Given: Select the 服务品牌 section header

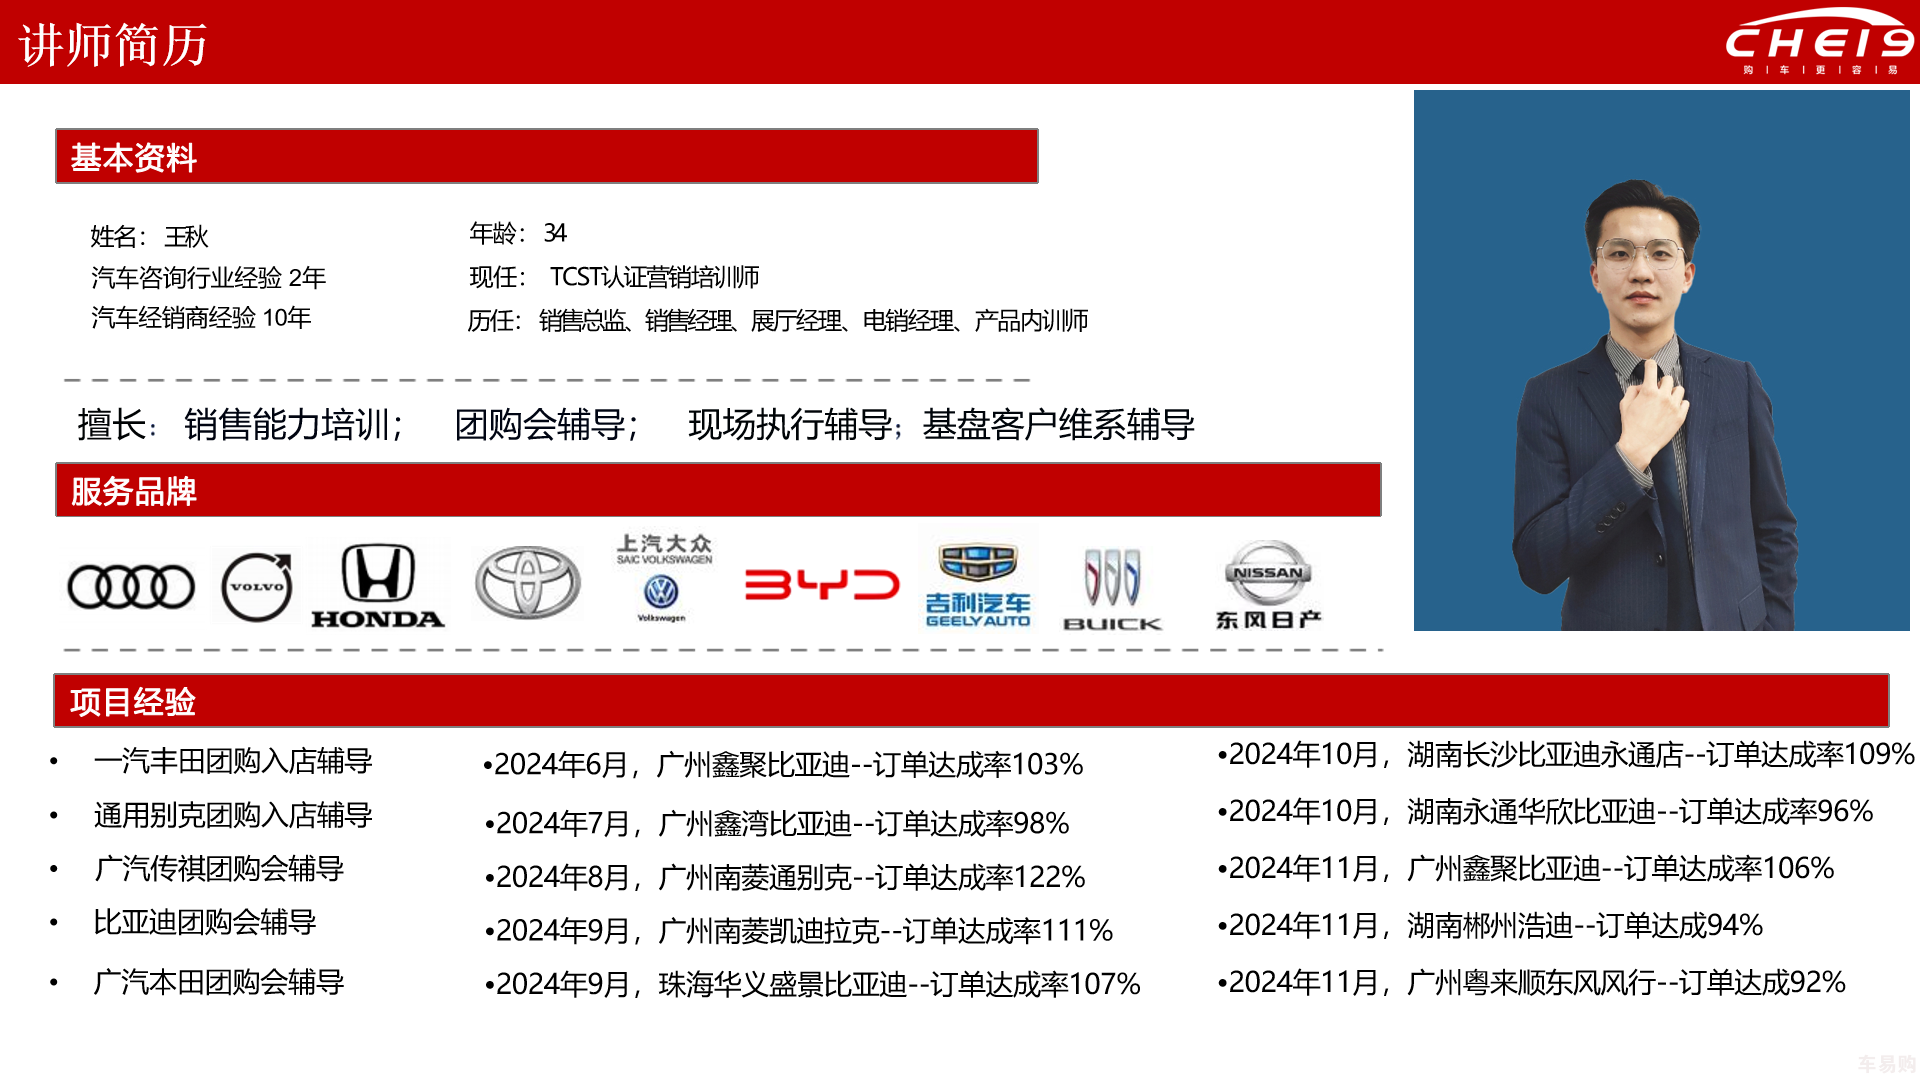Looking at the screenshot, I should click(x=718, y=490).
